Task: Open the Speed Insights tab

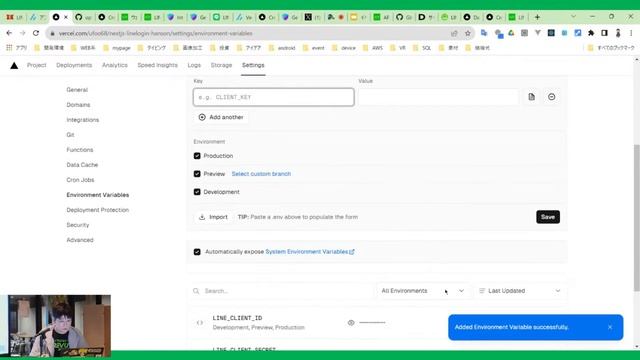Action: point(157,65)
